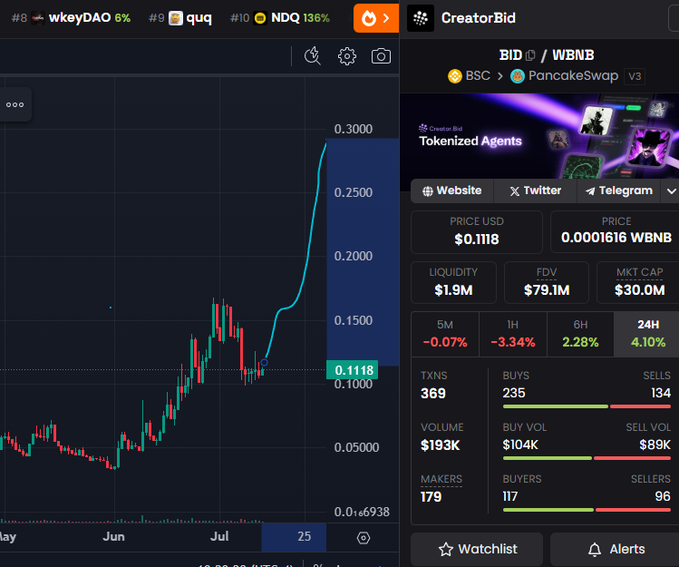
Task: Click the BUY VOL $104K value
Action: (521, 445)
